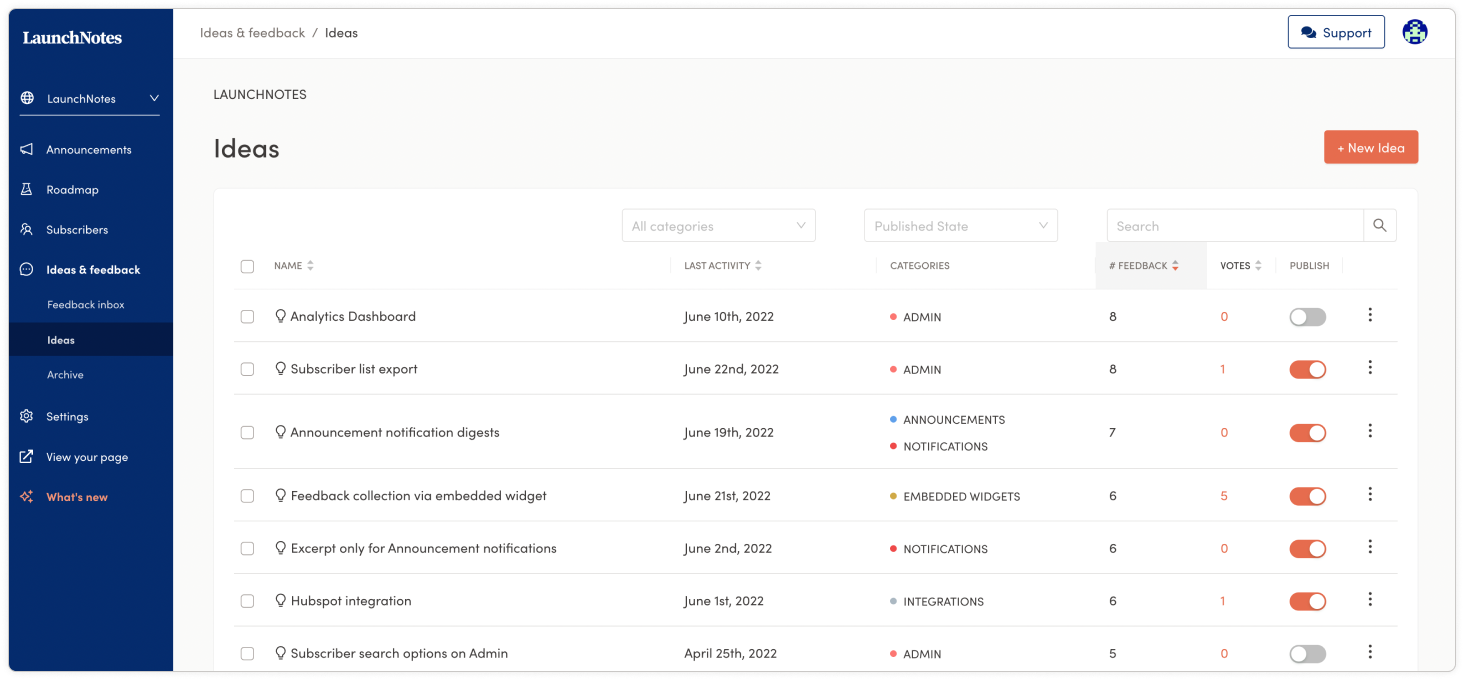Disable publish toggle for Subscriber list export
The image size is (1464, 680).
click(1308, 370)
